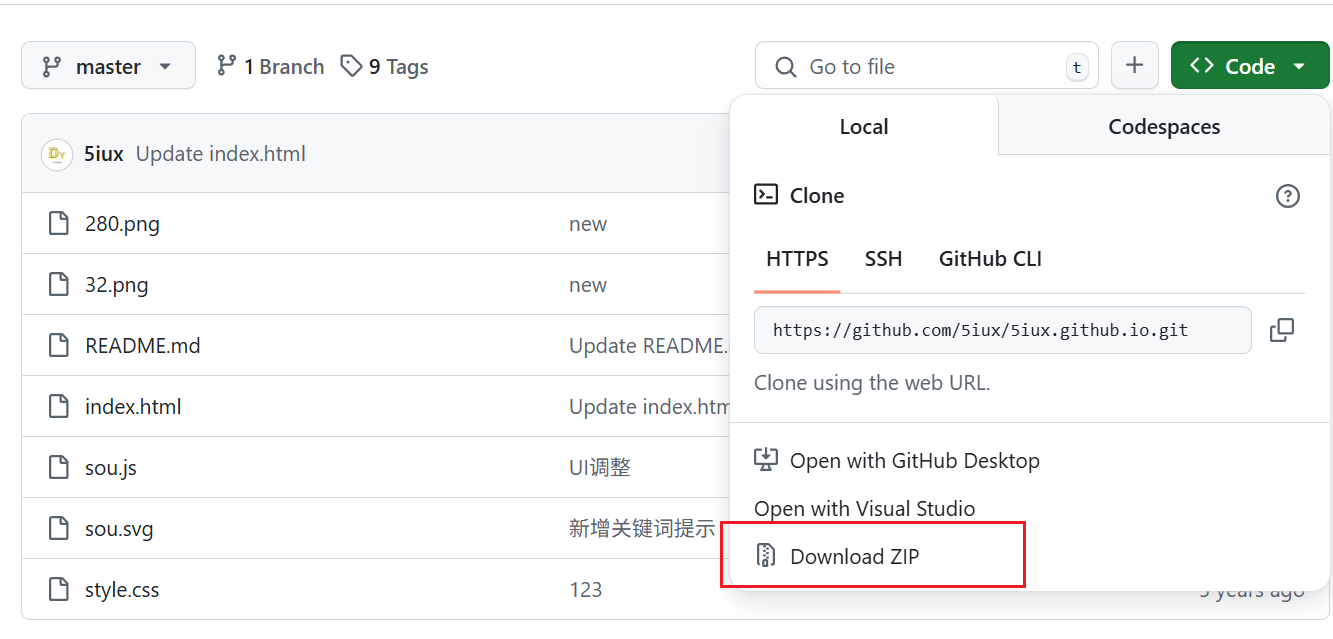Click the 5iux user avatar

point(56,154)
